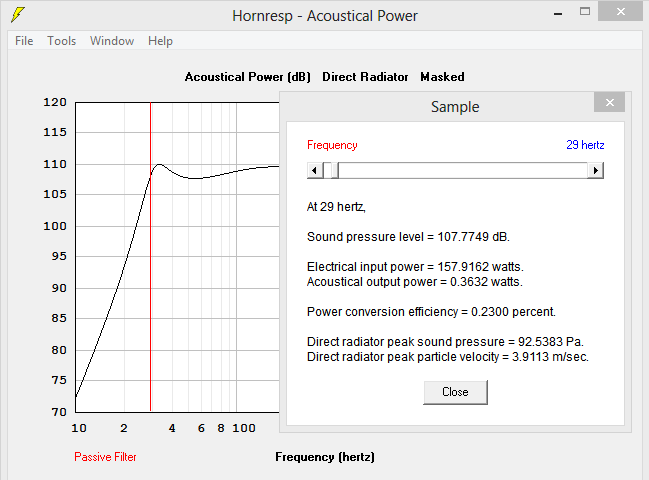Viewport: 649px width, 480px height.
Task: Close the Hornresp main window
Action: pyautogui.click(x=620, y=11)
